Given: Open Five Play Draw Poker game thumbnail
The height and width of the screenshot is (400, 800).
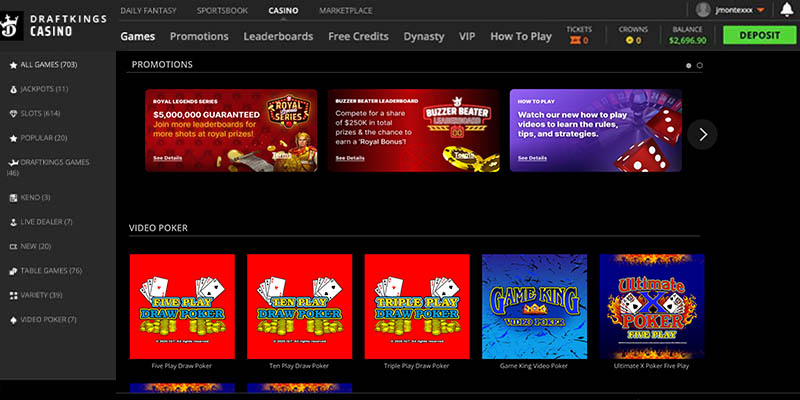Looking at the screenshot, I should coord(182,307).
